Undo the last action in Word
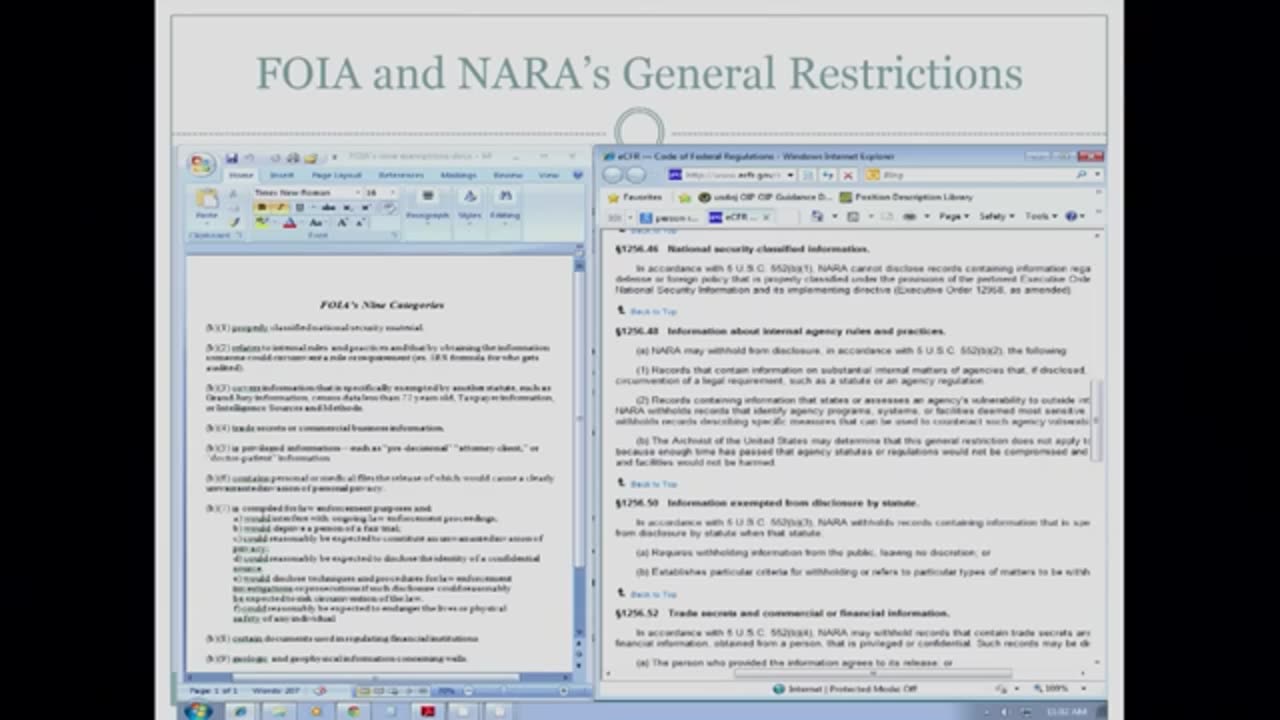Viewport: 1280px width, 720px height. [x=249, y=158]
